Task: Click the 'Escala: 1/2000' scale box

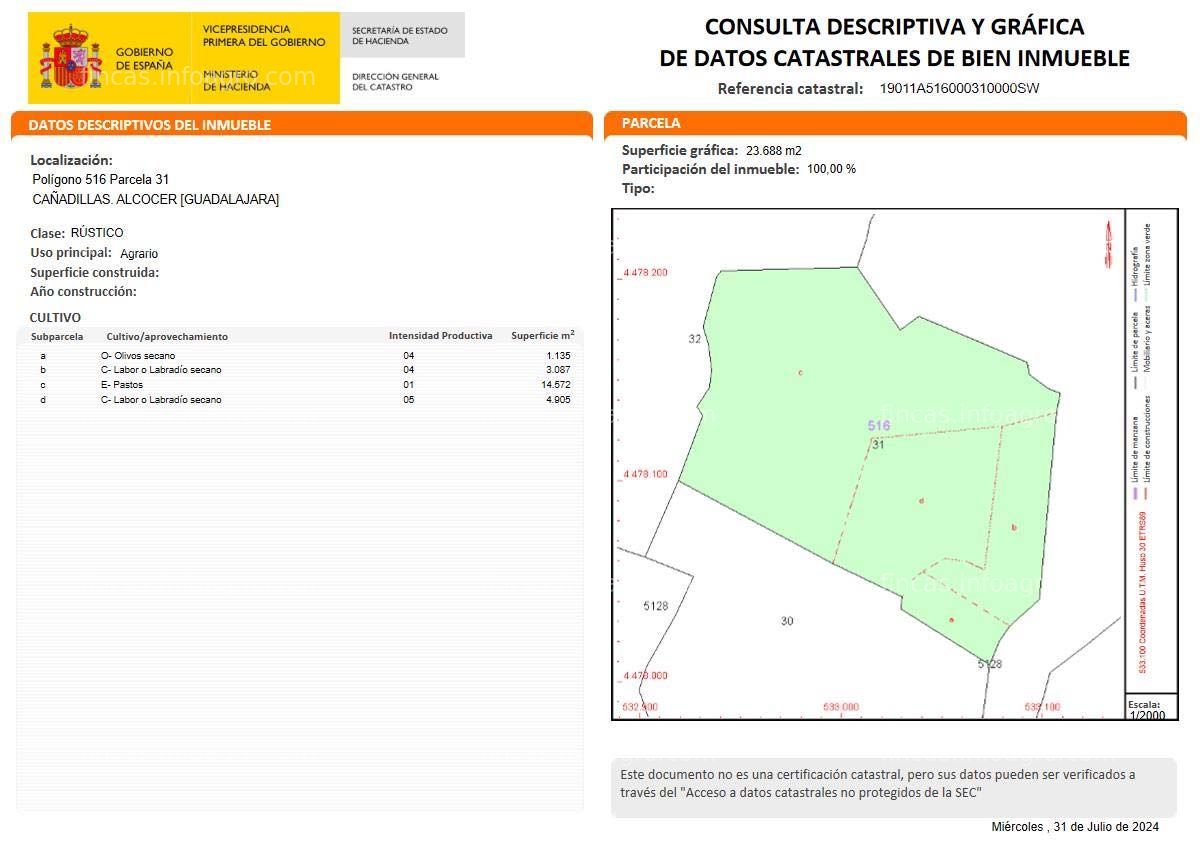Action: pyautogui.click(x=1151, y=707)
